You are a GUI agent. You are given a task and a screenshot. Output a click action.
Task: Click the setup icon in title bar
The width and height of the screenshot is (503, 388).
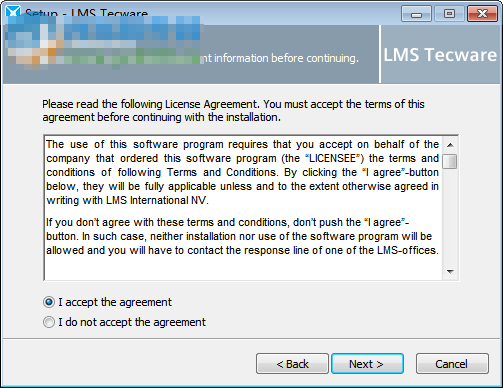(13, 12)
